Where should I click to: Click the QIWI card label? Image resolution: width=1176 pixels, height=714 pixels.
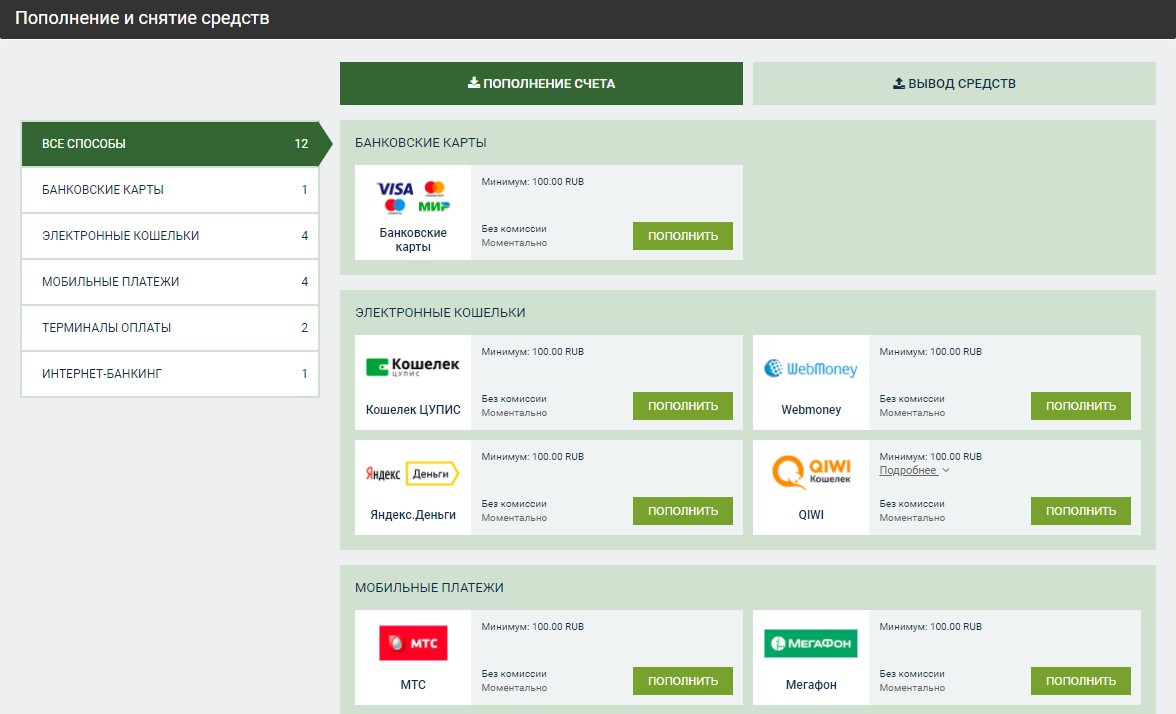[x=811, y=514]
